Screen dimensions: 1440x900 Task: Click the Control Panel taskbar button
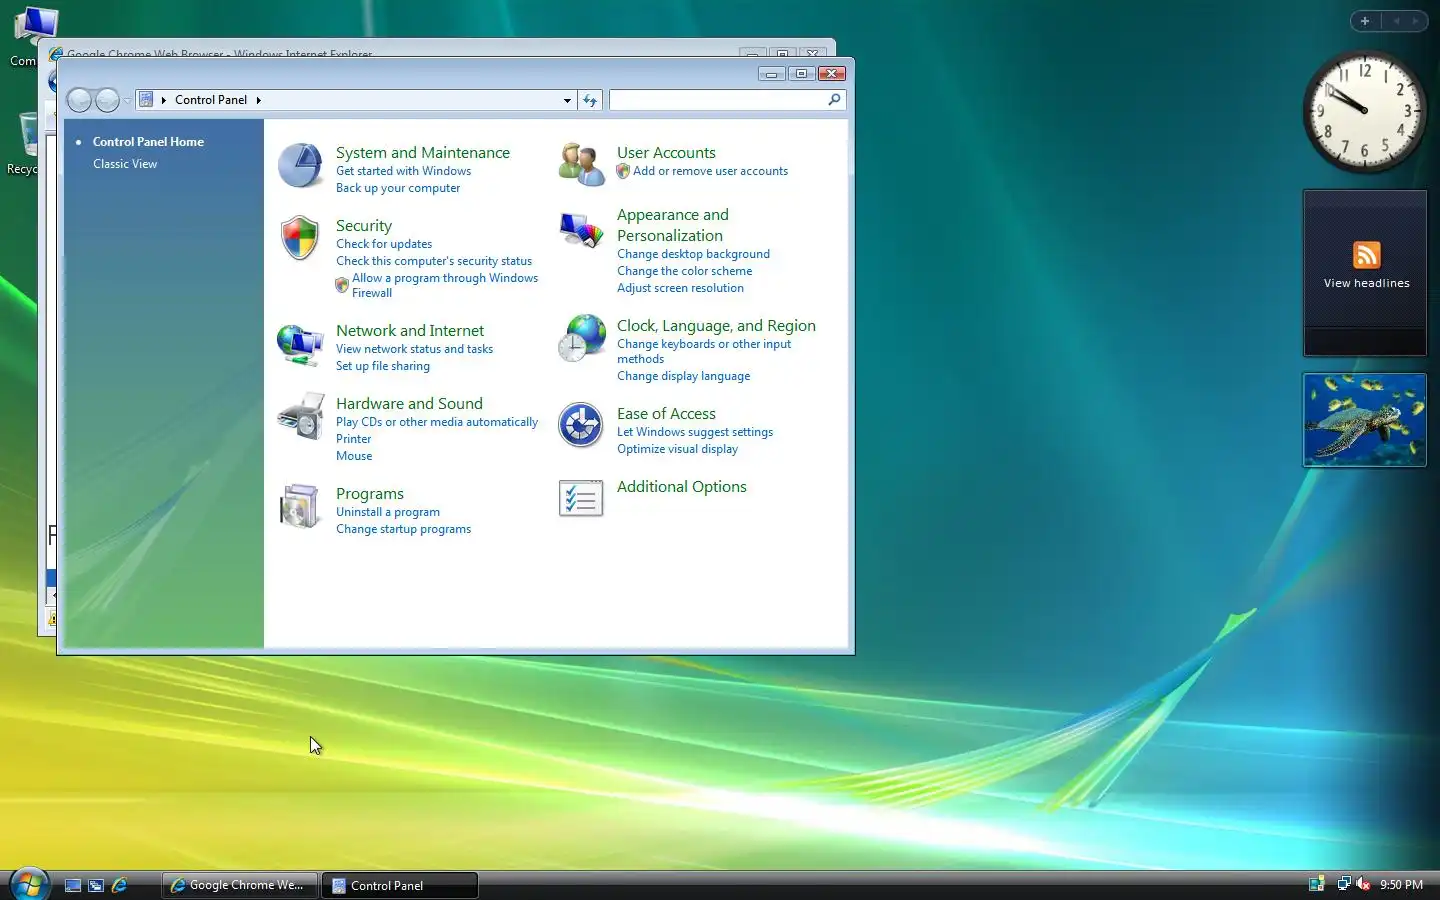tap(400, 885)
